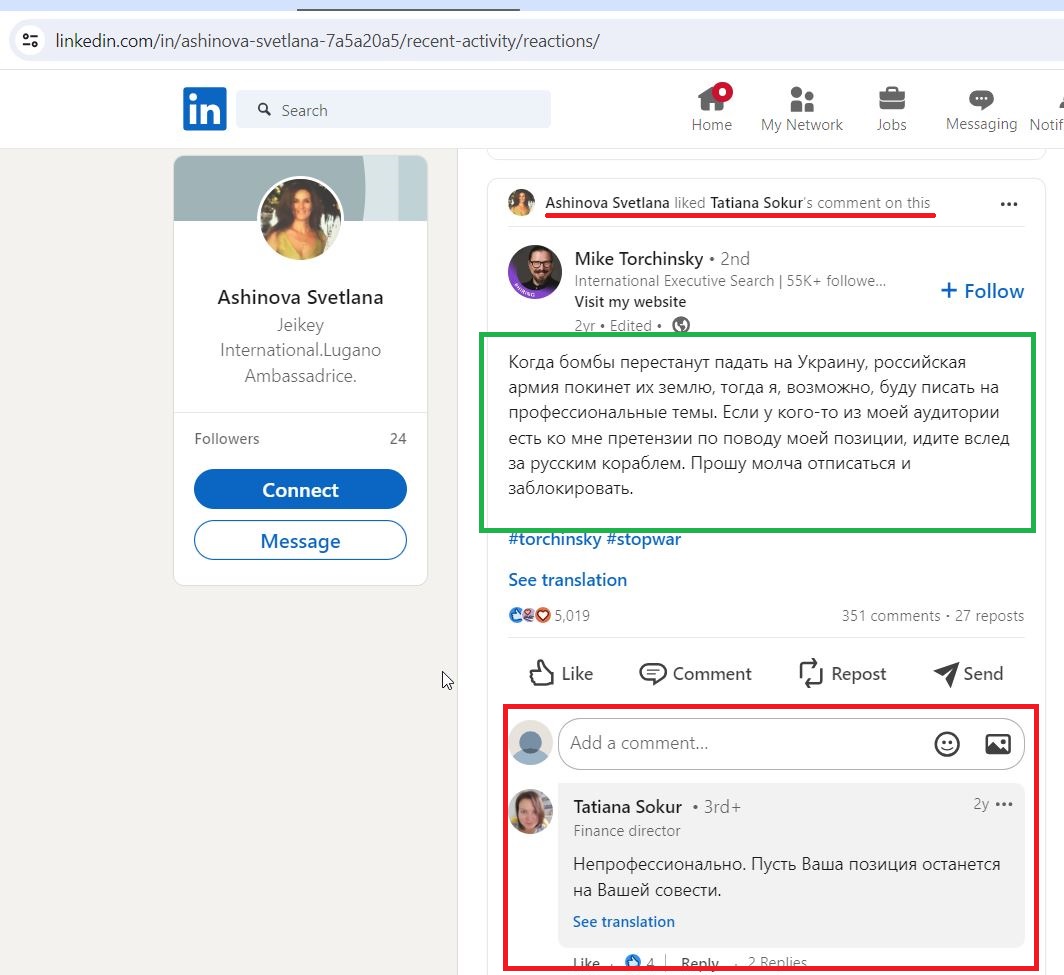The image size is (1064, 975).
Task: Click the #torchinsky hashtag
Action: (x=555, y=539)
